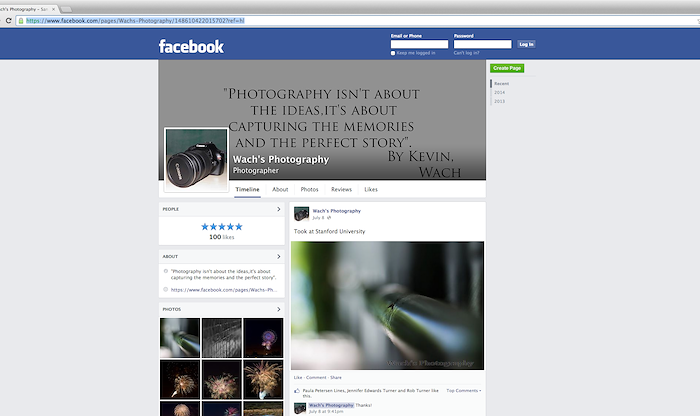Open the blurred railing photo thumbnail
The image size is (700, 416).
[x=180, y=338]
